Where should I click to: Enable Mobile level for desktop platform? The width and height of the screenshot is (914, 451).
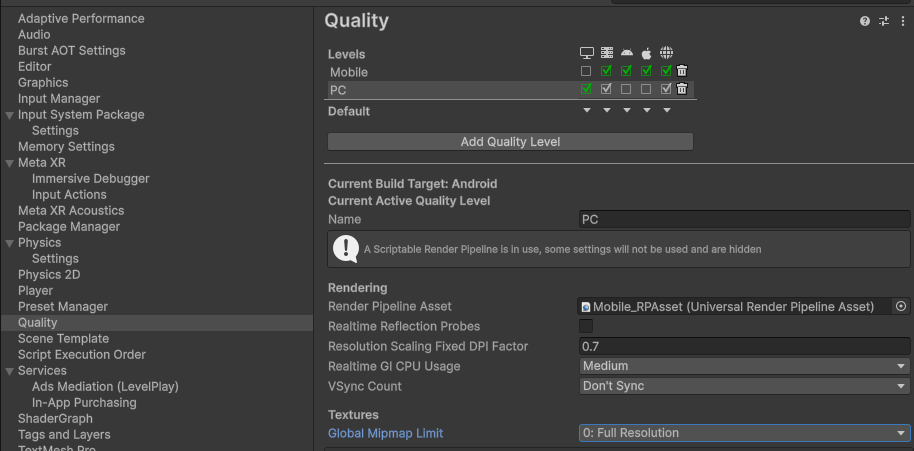point(586,71)
